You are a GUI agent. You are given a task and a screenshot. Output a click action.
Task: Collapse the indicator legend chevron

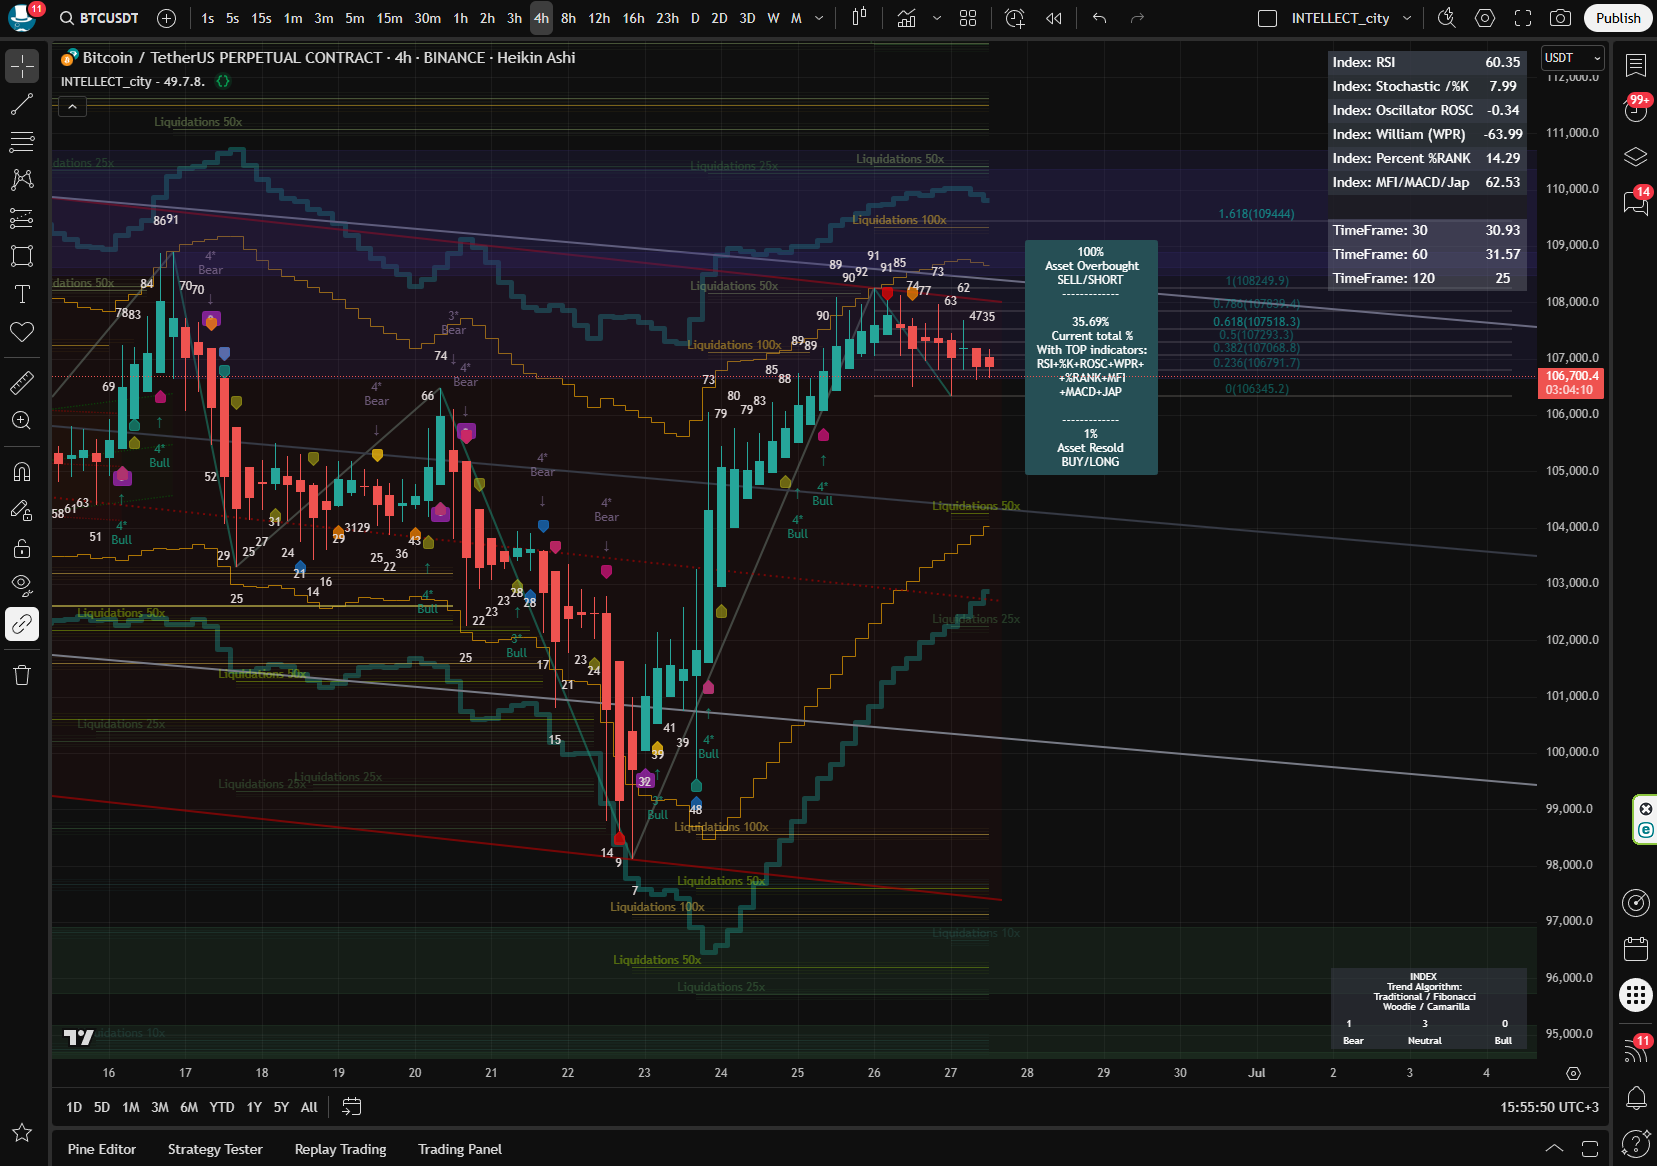(72, 106)
